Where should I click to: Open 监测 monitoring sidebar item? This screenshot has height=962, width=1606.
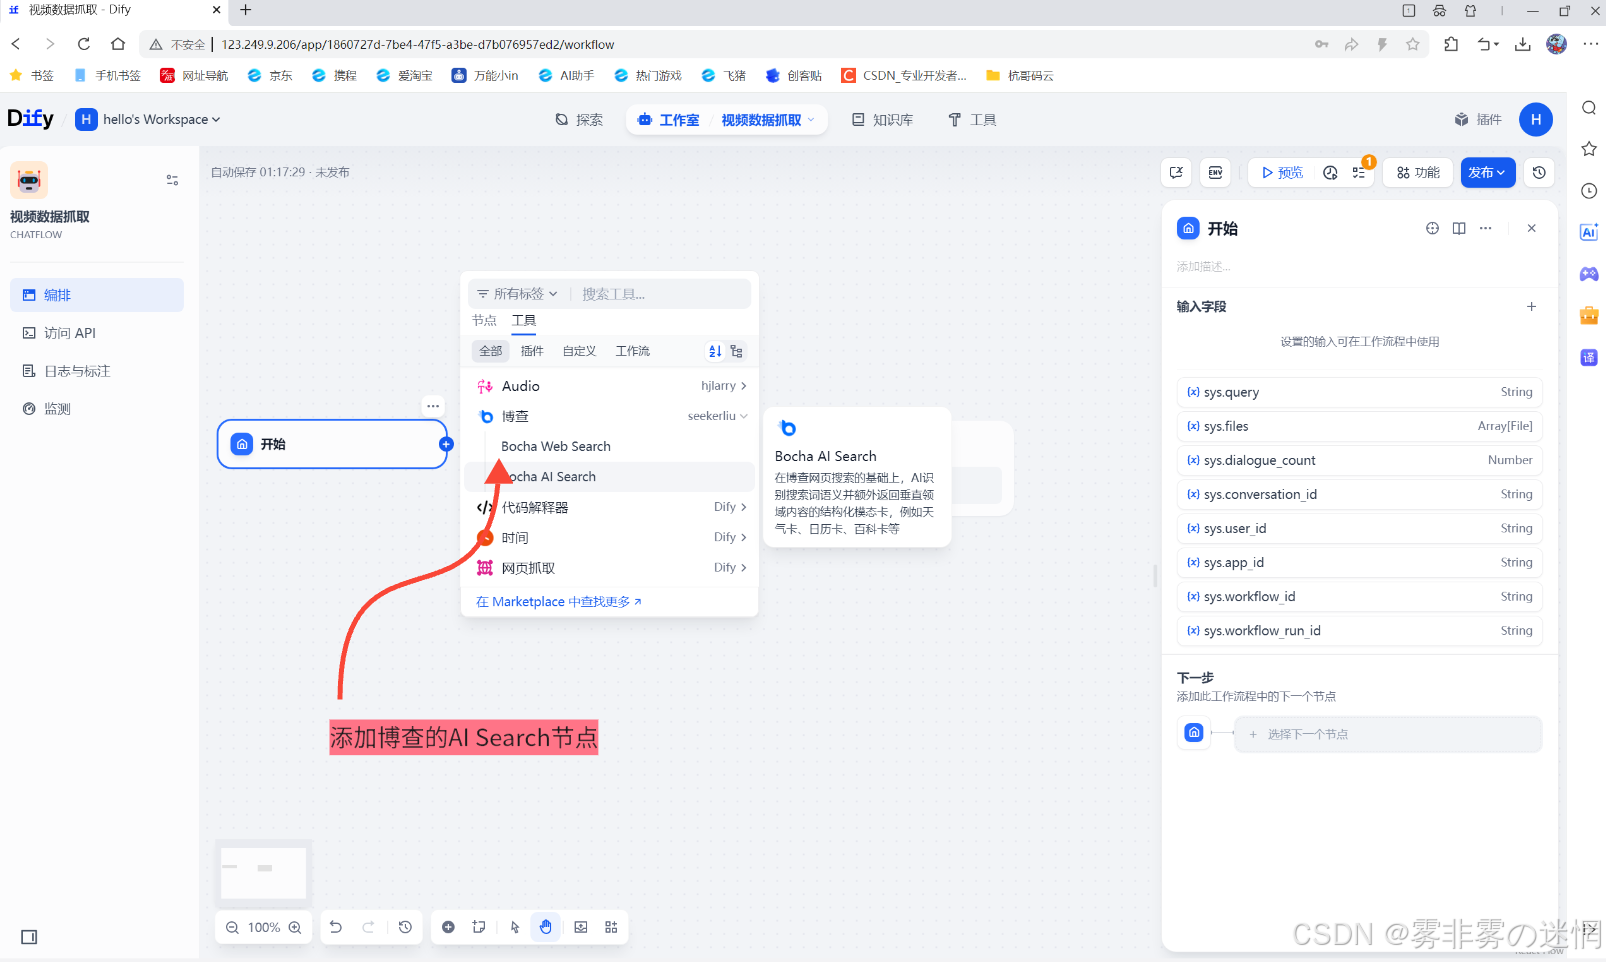97,409
